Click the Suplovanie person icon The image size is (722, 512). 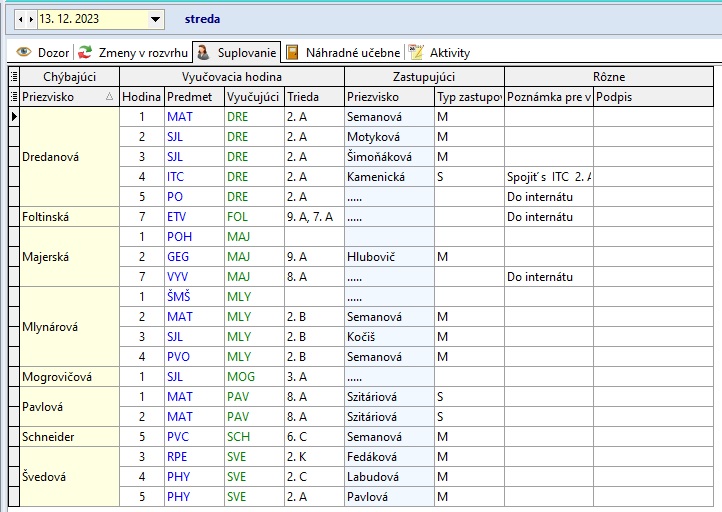click(203, 52)
